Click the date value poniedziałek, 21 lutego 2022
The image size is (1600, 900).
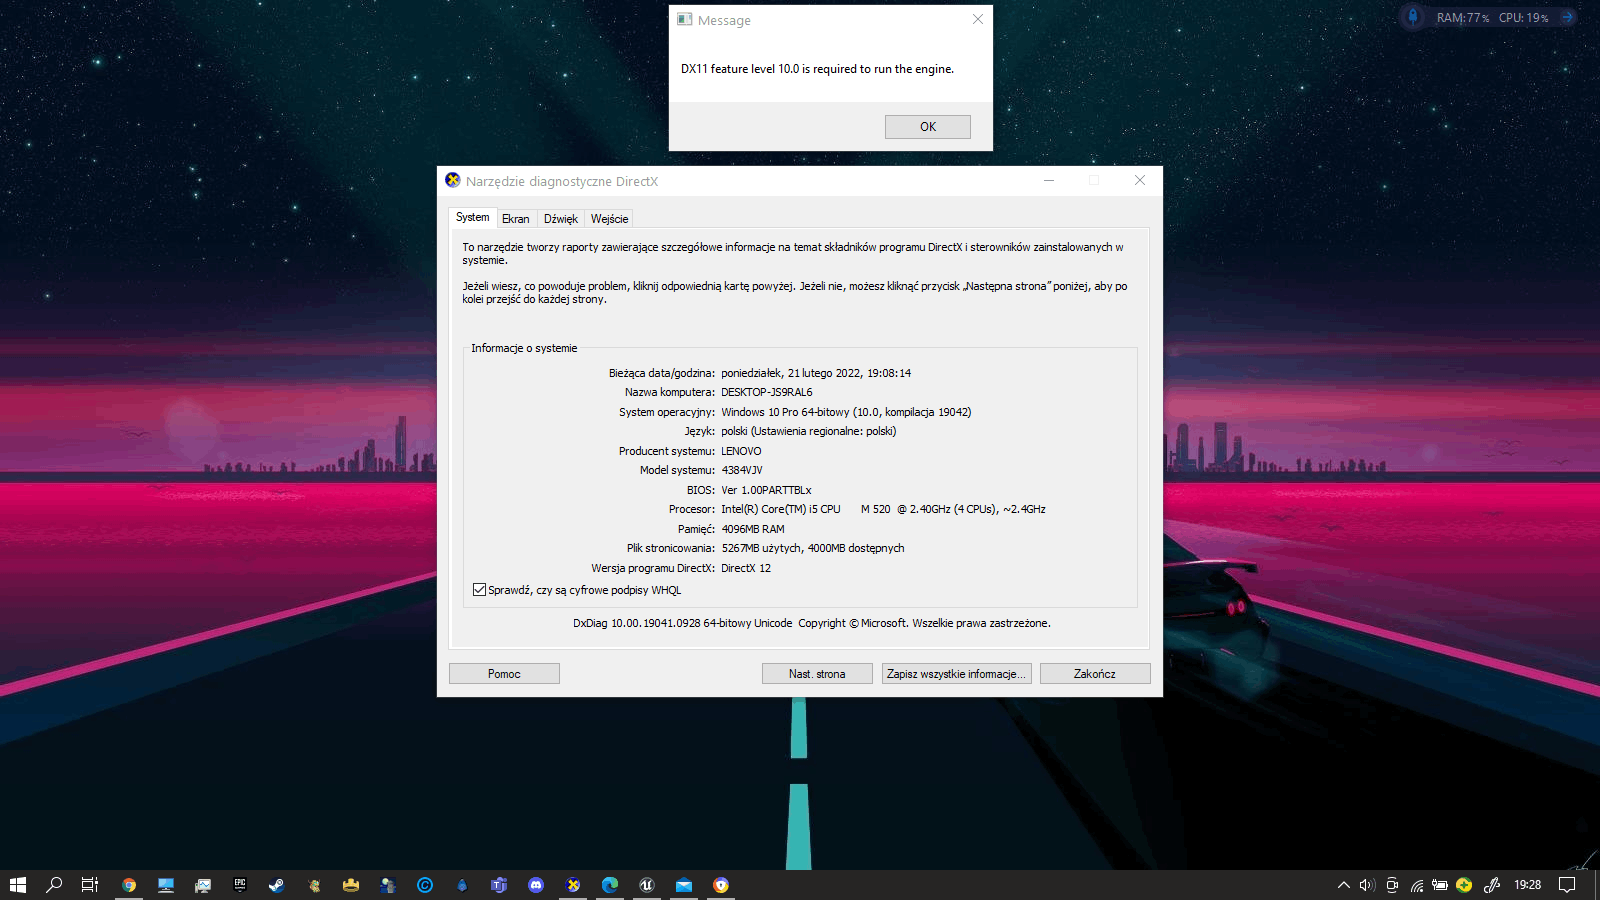(x=816, y=373)
